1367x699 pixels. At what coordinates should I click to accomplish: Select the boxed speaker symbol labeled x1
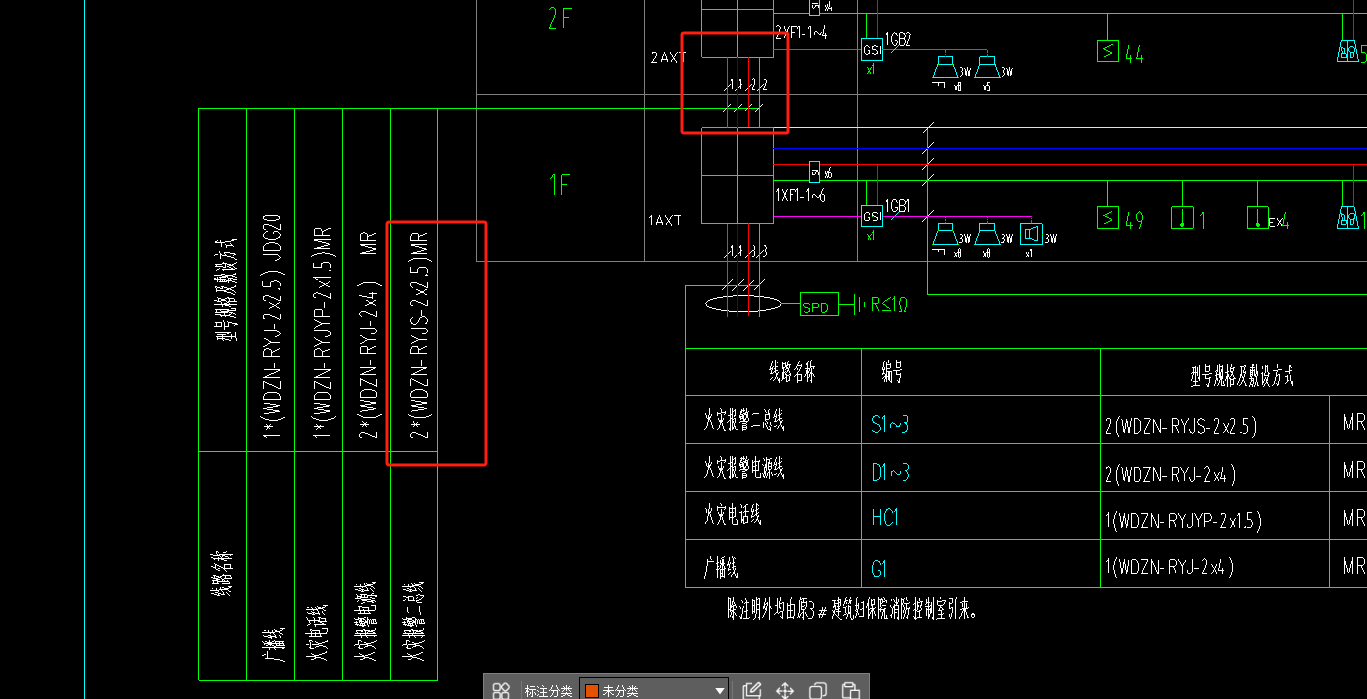pos(1032,234)
